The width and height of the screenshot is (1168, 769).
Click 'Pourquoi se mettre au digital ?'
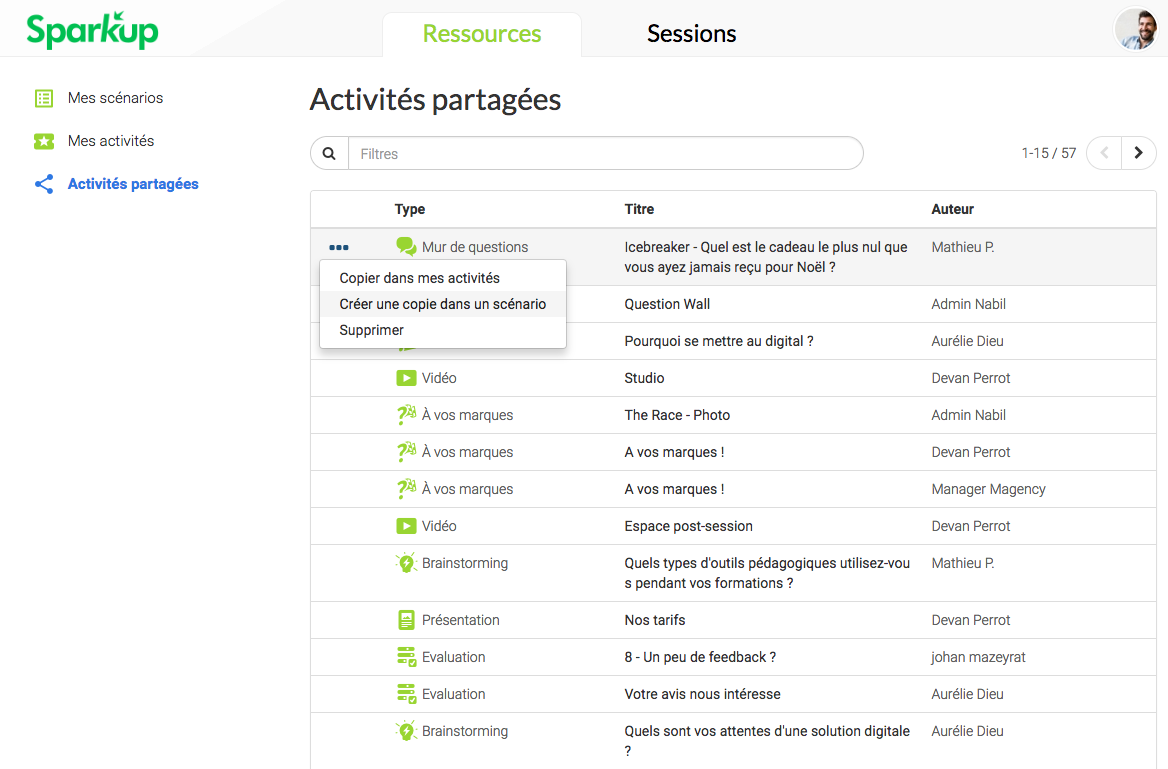click(x=719, y=341)
